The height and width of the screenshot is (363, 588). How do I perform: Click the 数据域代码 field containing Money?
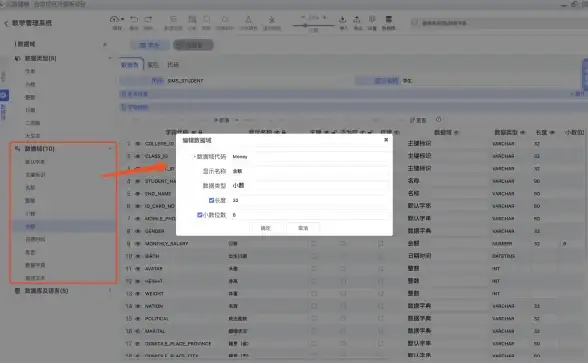pos(310,157)
